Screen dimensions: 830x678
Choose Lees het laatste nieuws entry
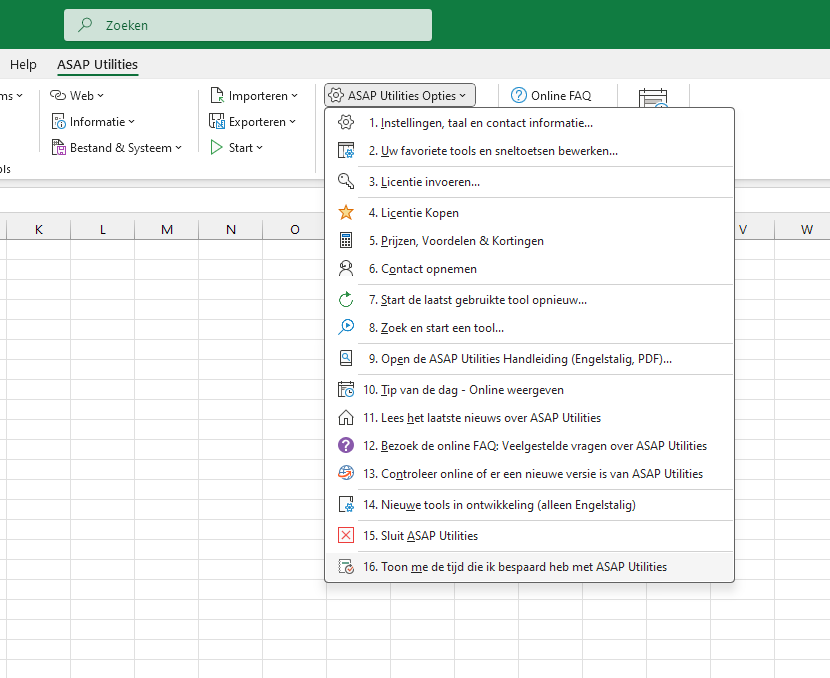[529, 418]
